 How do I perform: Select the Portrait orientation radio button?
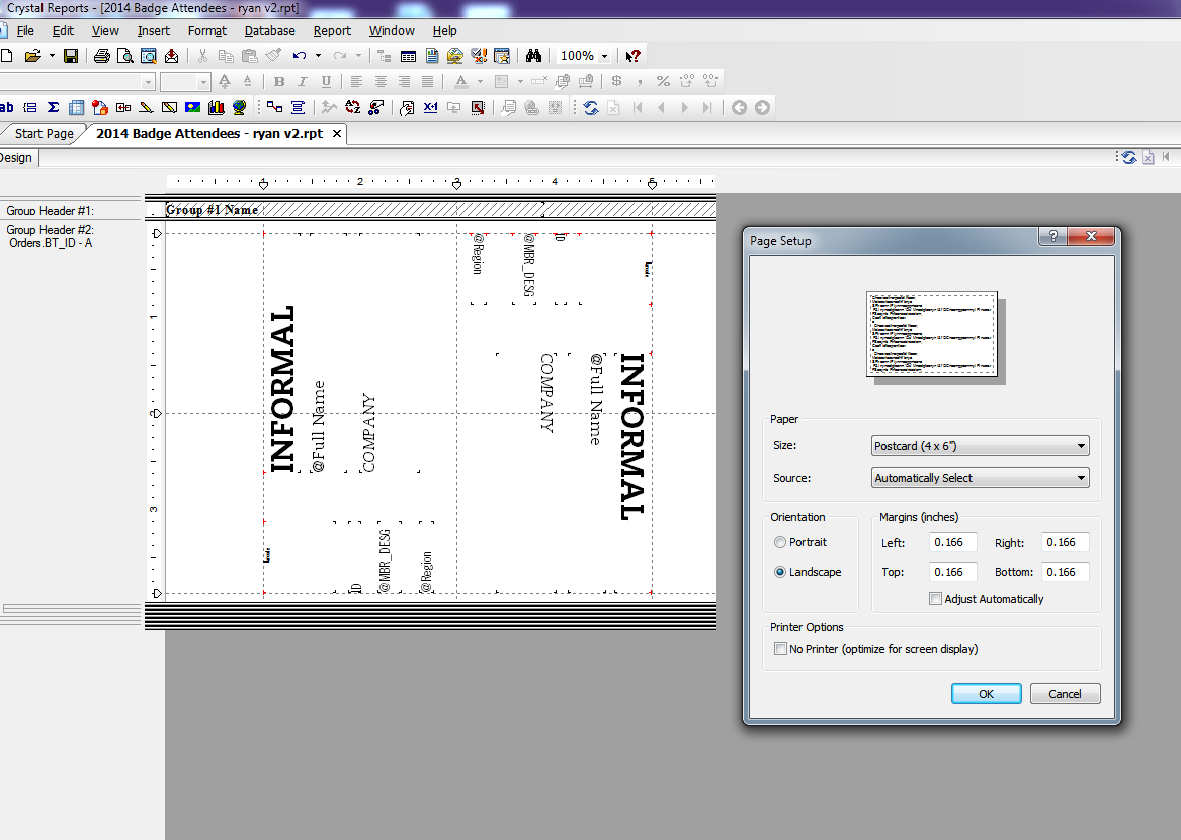click(779, 541)
